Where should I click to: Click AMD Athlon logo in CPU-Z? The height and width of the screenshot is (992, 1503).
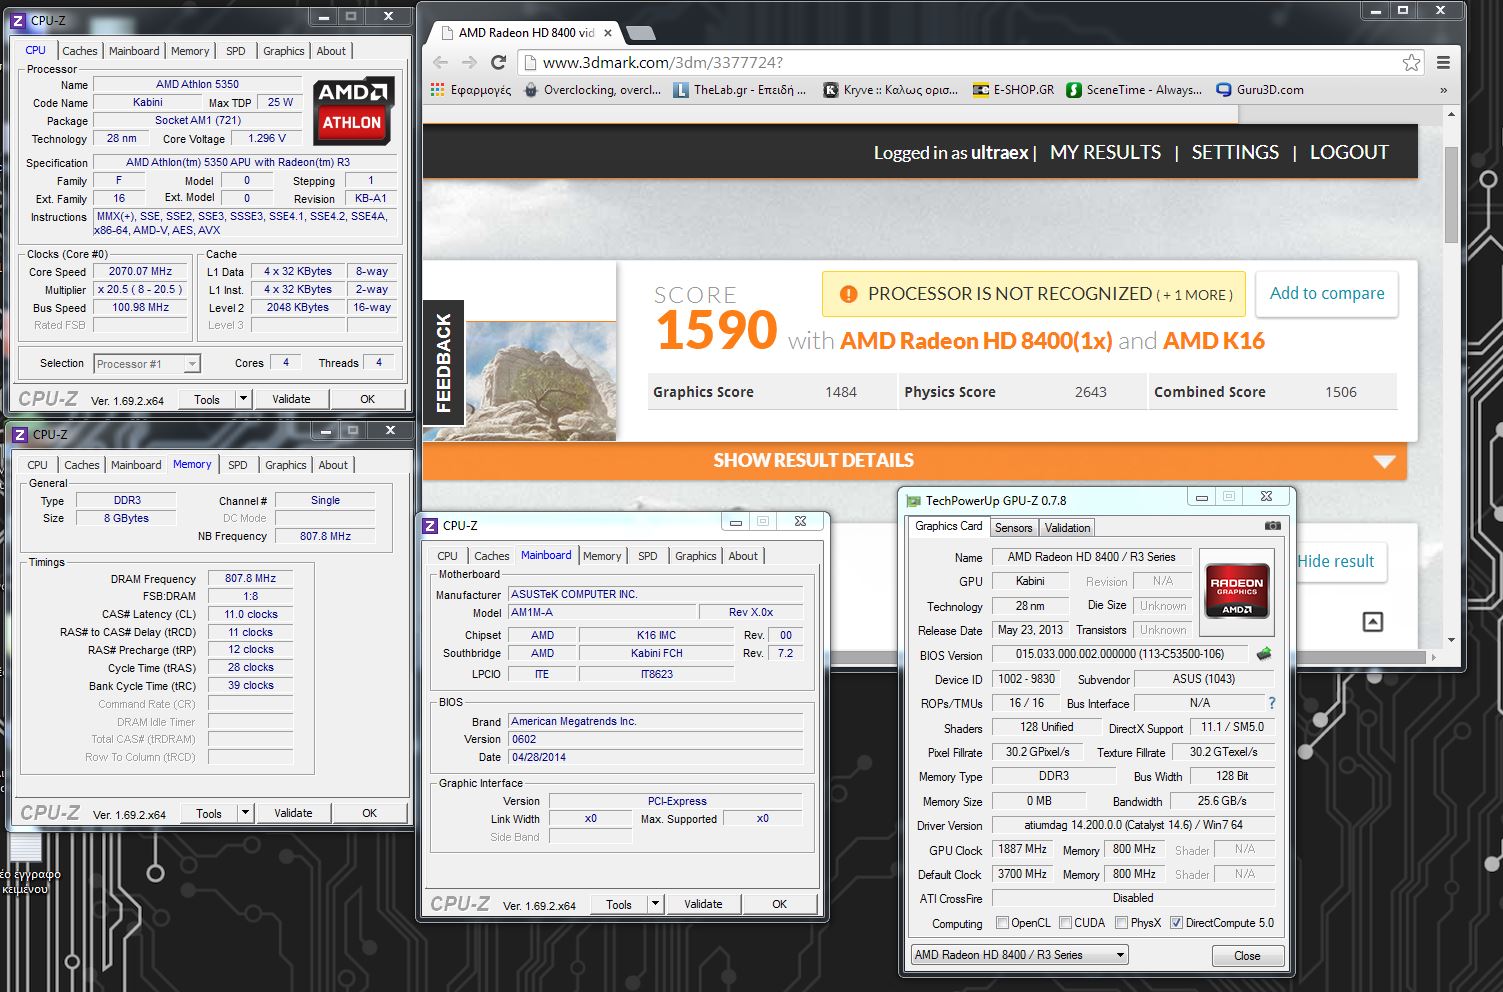[x=352, y=110]
